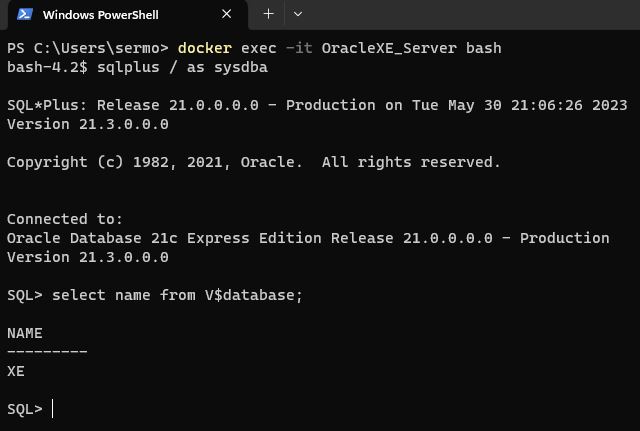The image size is (640, 431).
Task: Click the PowerShell icon in the tab
Action: click(25, 14)
